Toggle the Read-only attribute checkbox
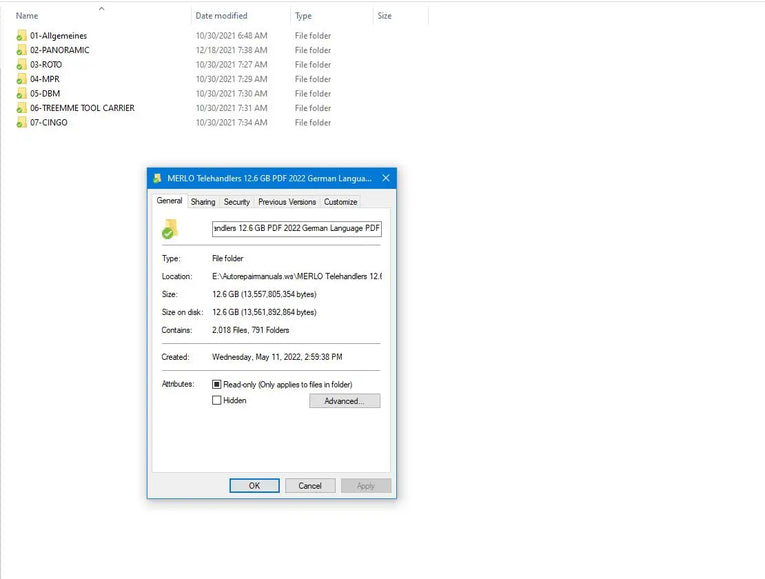The width and height of the screenshot is (765, 579). coord(217,384)
